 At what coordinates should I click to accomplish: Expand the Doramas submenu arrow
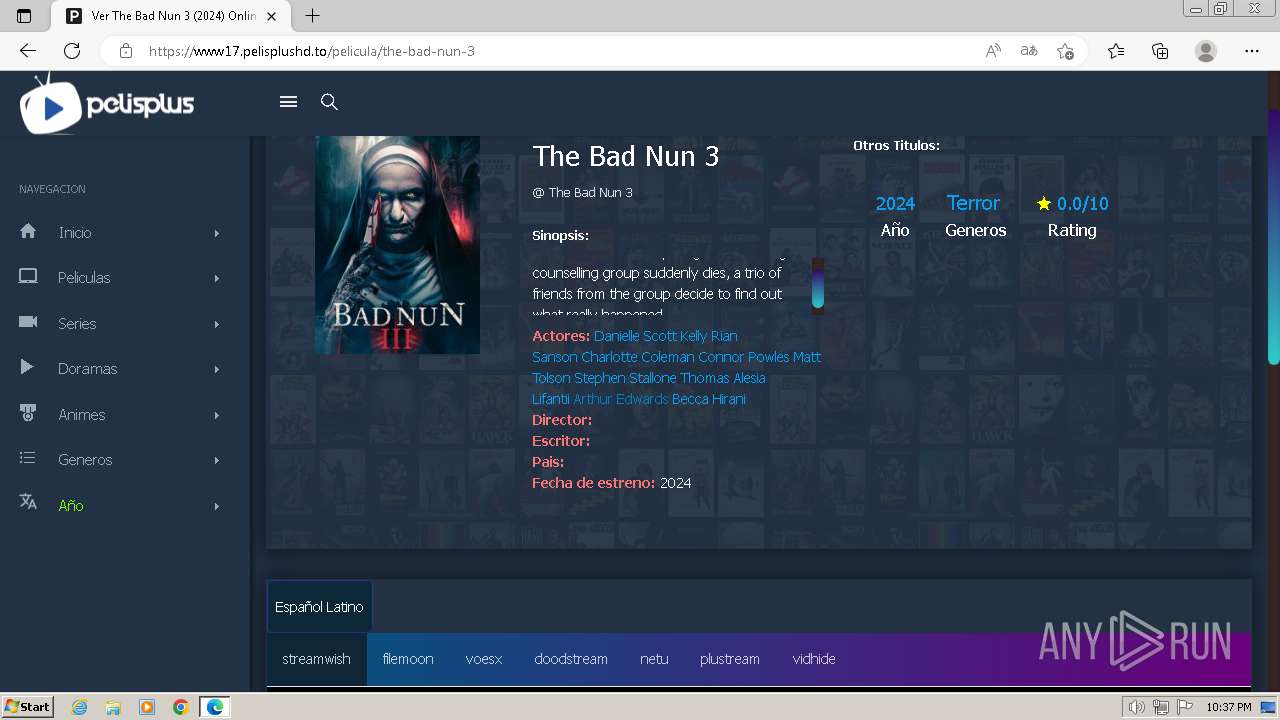pyautogui.click(x=217, y=369)
